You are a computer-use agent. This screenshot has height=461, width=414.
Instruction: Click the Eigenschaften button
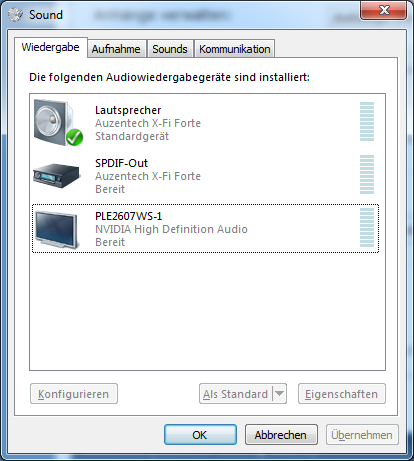coord(342,394)
